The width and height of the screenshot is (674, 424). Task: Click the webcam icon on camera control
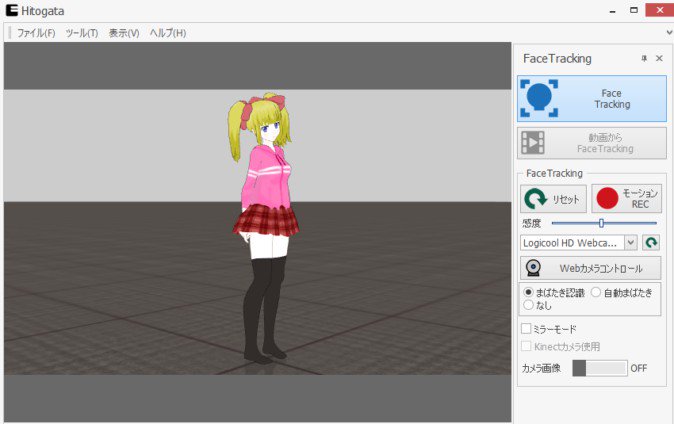point(533,268)
